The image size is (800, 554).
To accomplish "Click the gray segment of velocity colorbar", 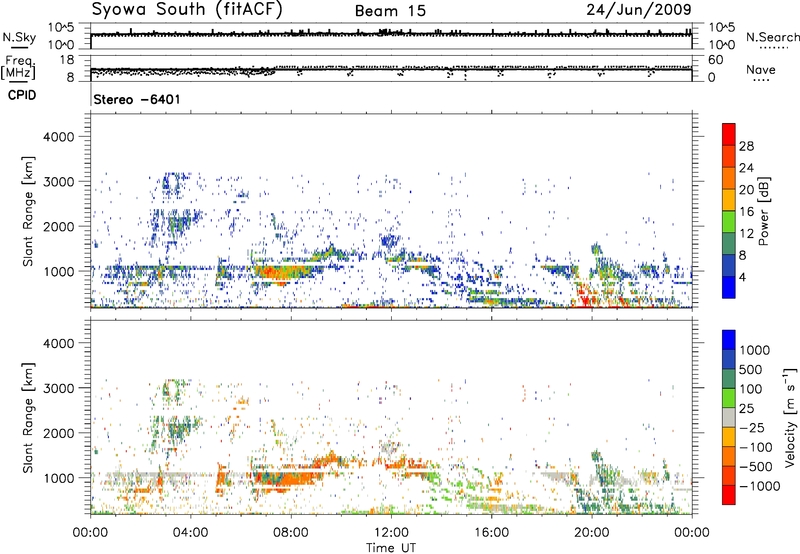I will click(729, 418).
